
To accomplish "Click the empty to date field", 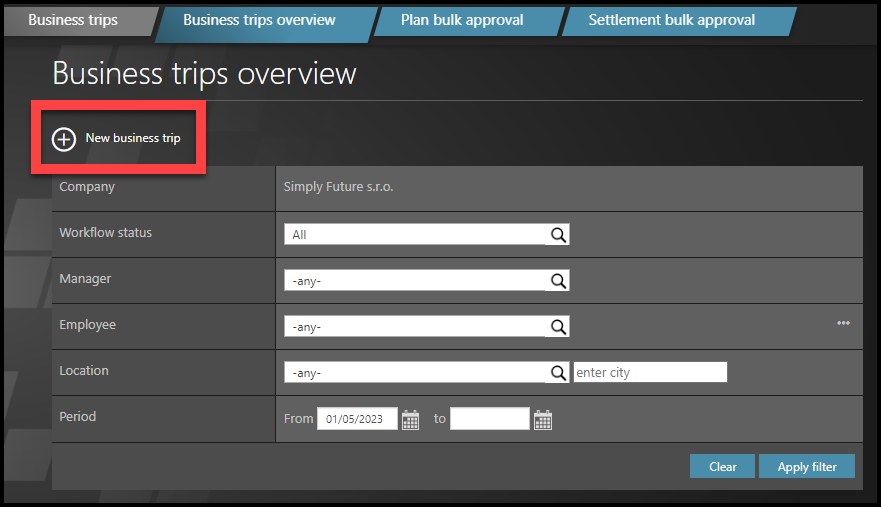I will coord(489,419).
